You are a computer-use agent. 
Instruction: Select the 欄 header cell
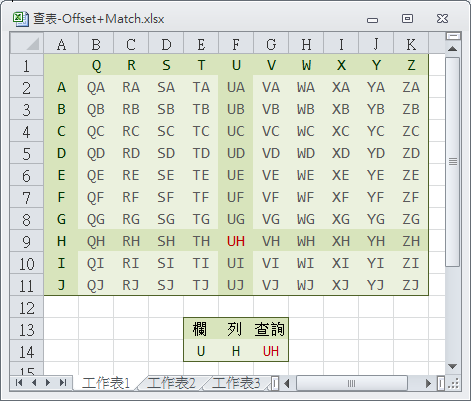201,329
